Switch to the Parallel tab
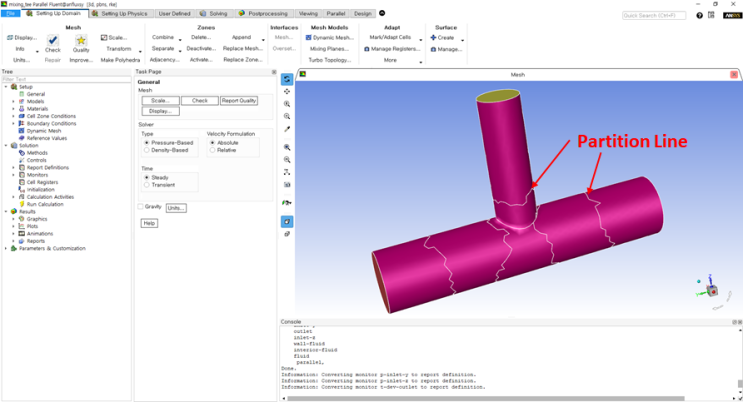This screenshot has height=402, width=743. [335, 13]
